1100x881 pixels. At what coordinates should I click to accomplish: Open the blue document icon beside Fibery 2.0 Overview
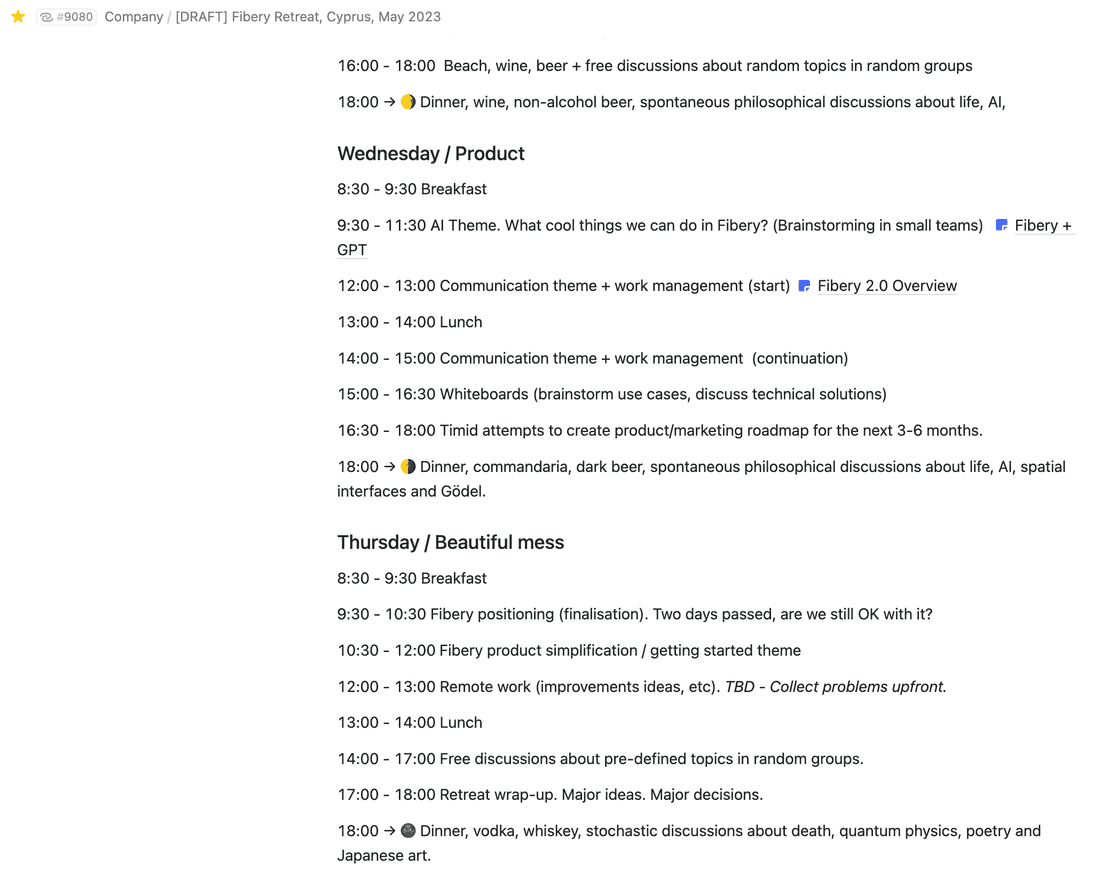click(804, 286)
